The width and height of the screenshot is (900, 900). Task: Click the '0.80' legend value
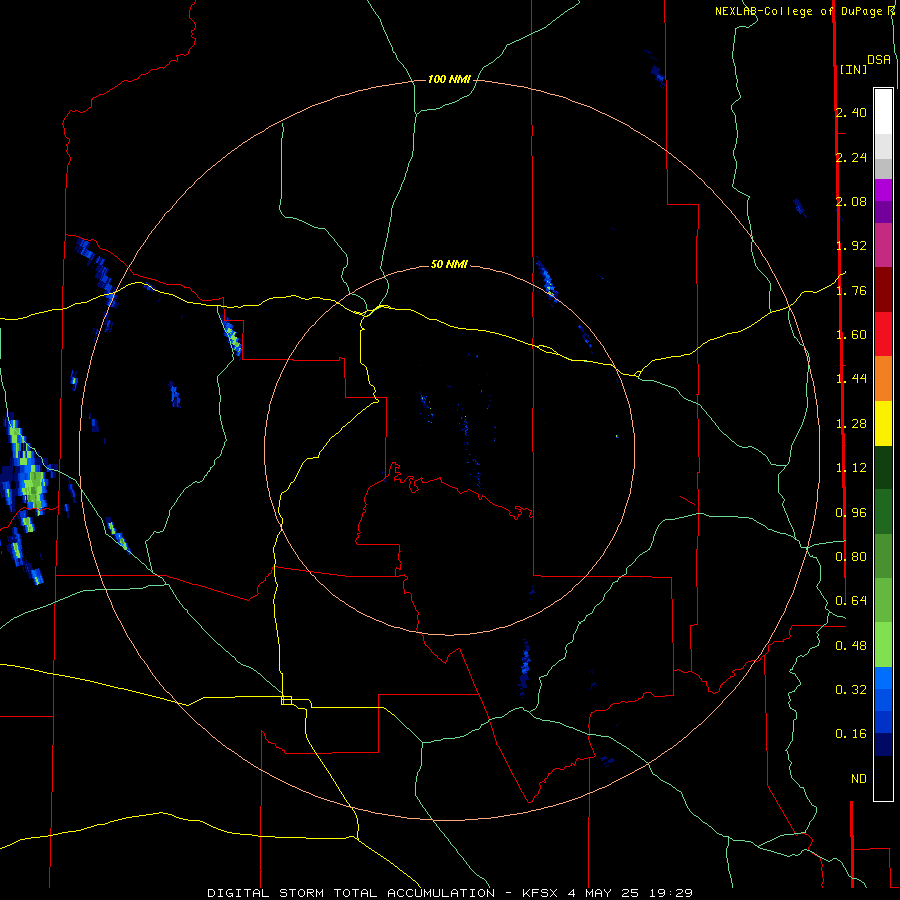pos(851,557)
